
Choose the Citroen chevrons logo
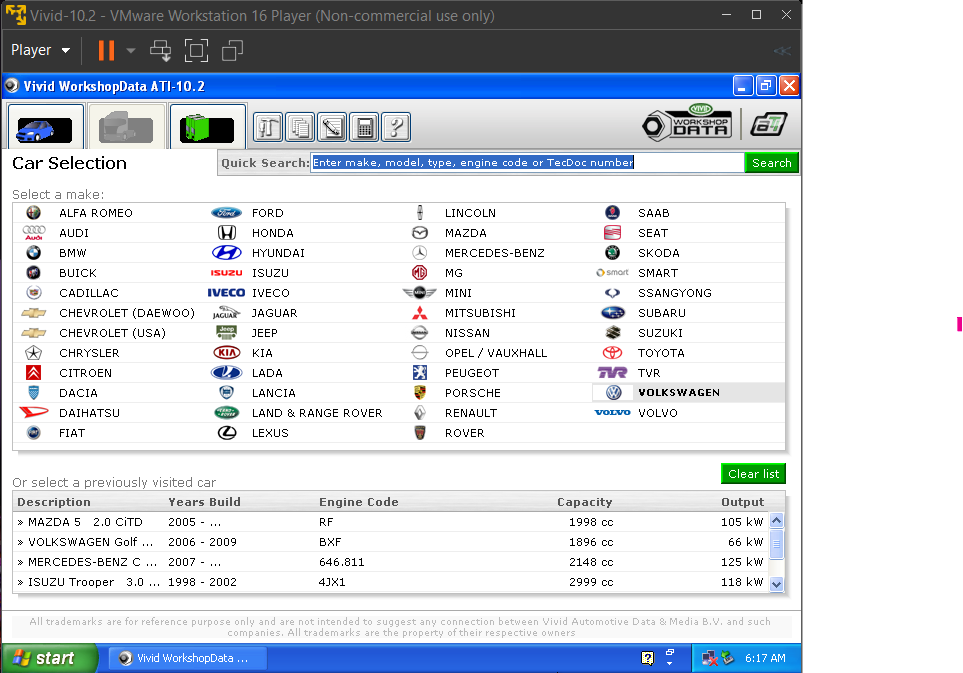34,373
